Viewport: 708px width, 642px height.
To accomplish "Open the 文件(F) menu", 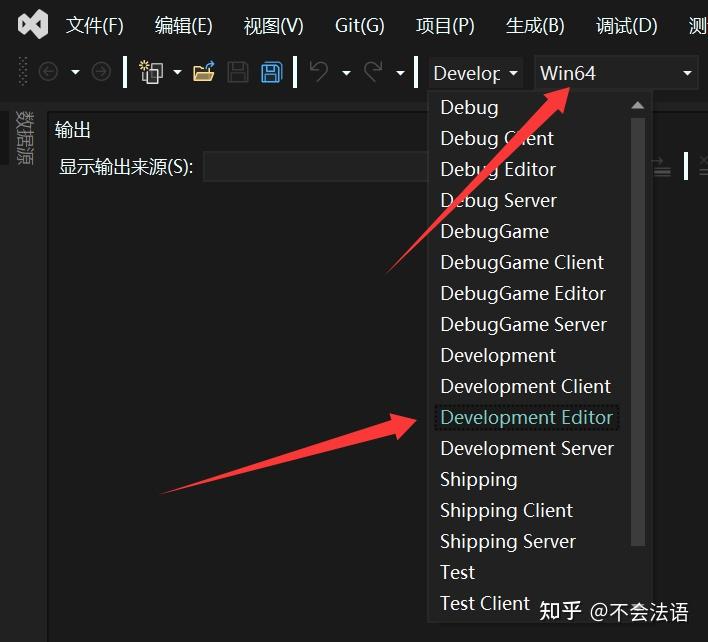I will point(95,25).
